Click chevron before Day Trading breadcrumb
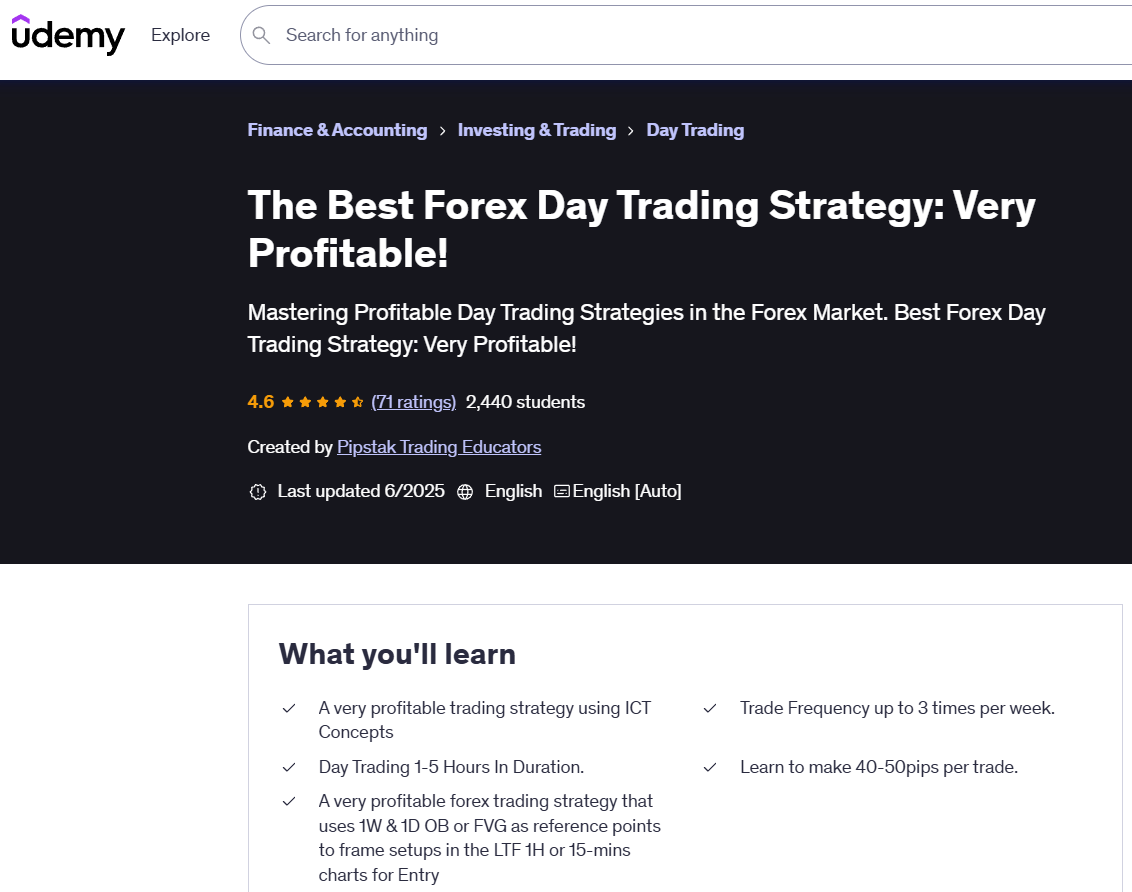Viewport: 1132px width, 892px height. pos(631,131)
